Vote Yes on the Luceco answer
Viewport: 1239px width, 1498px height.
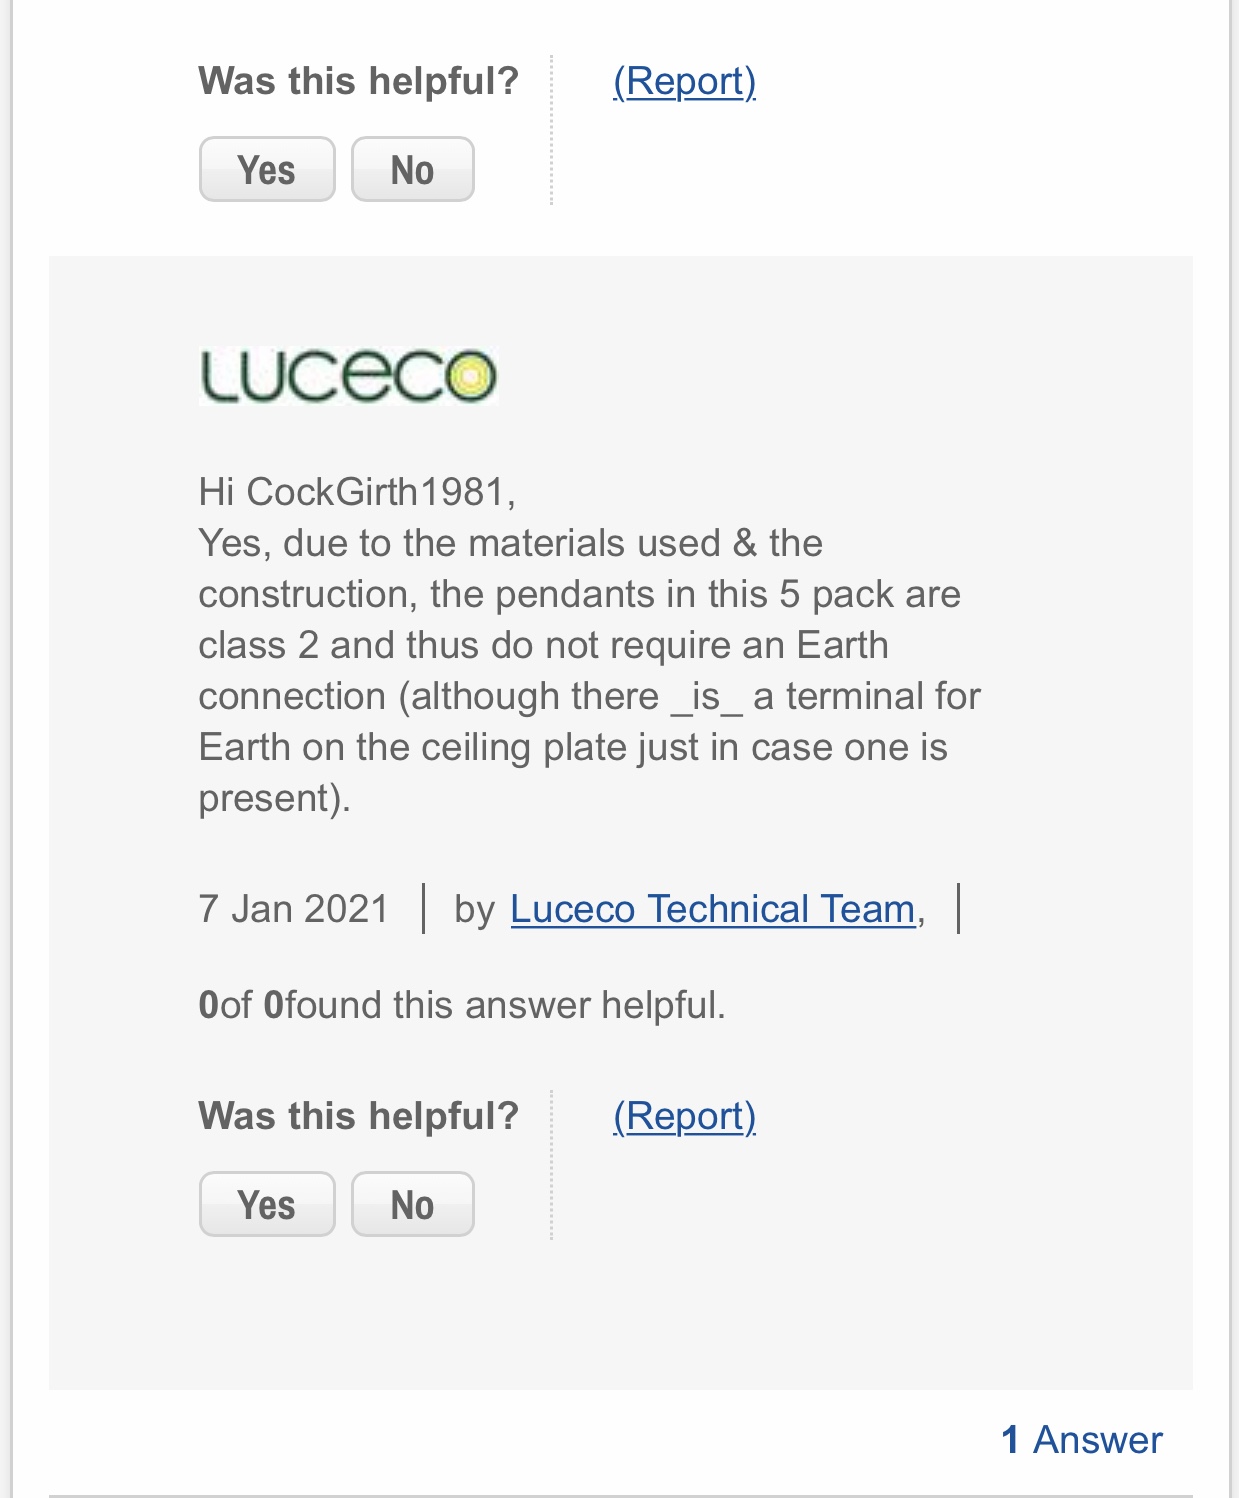(267, 1204)
